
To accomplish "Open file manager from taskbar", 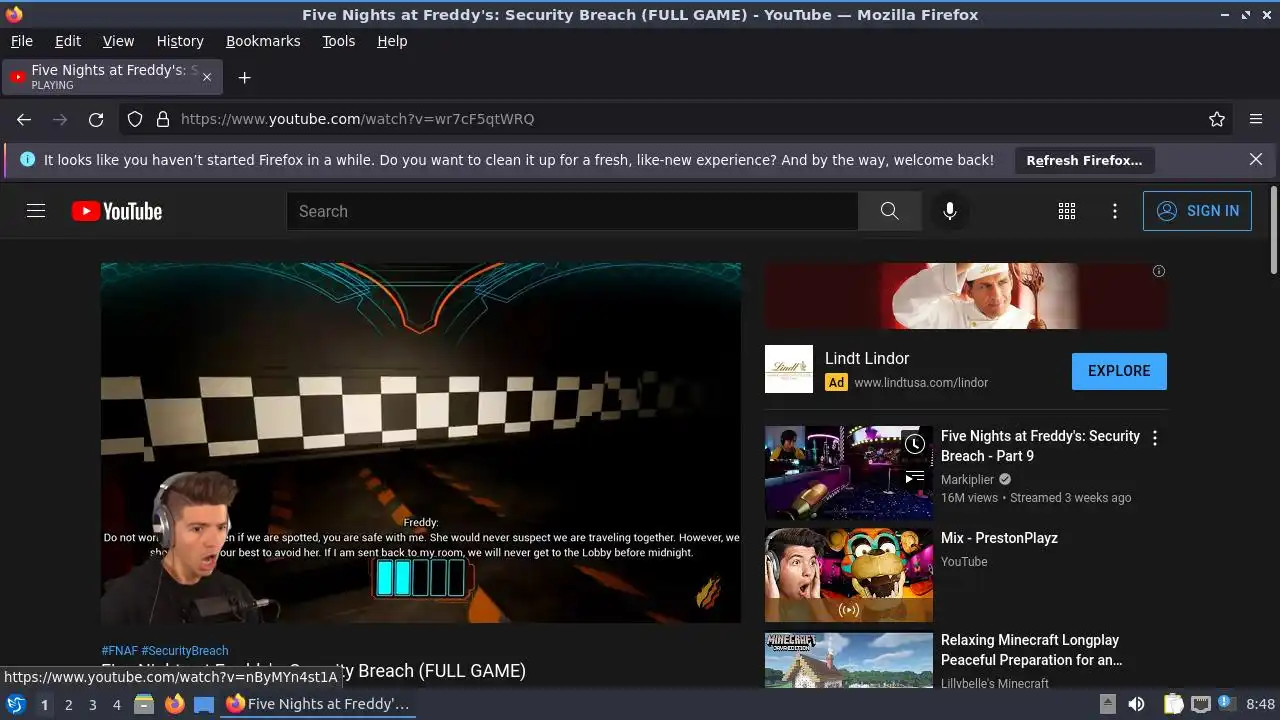I will (x=144, y=704).
